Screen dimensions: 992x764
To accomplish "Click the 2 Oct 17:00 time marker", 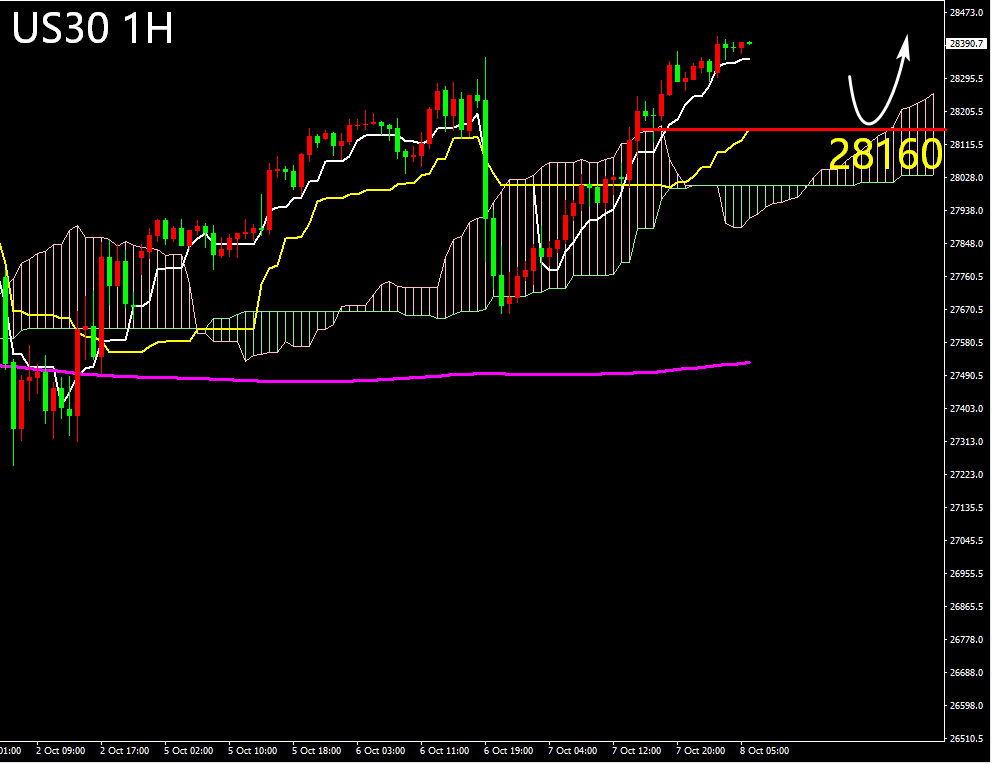I will pos(124,750).
